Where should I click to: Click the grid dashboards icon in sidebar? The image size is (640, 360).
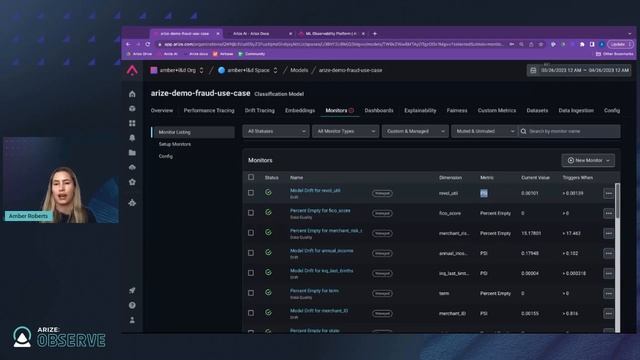132,123
